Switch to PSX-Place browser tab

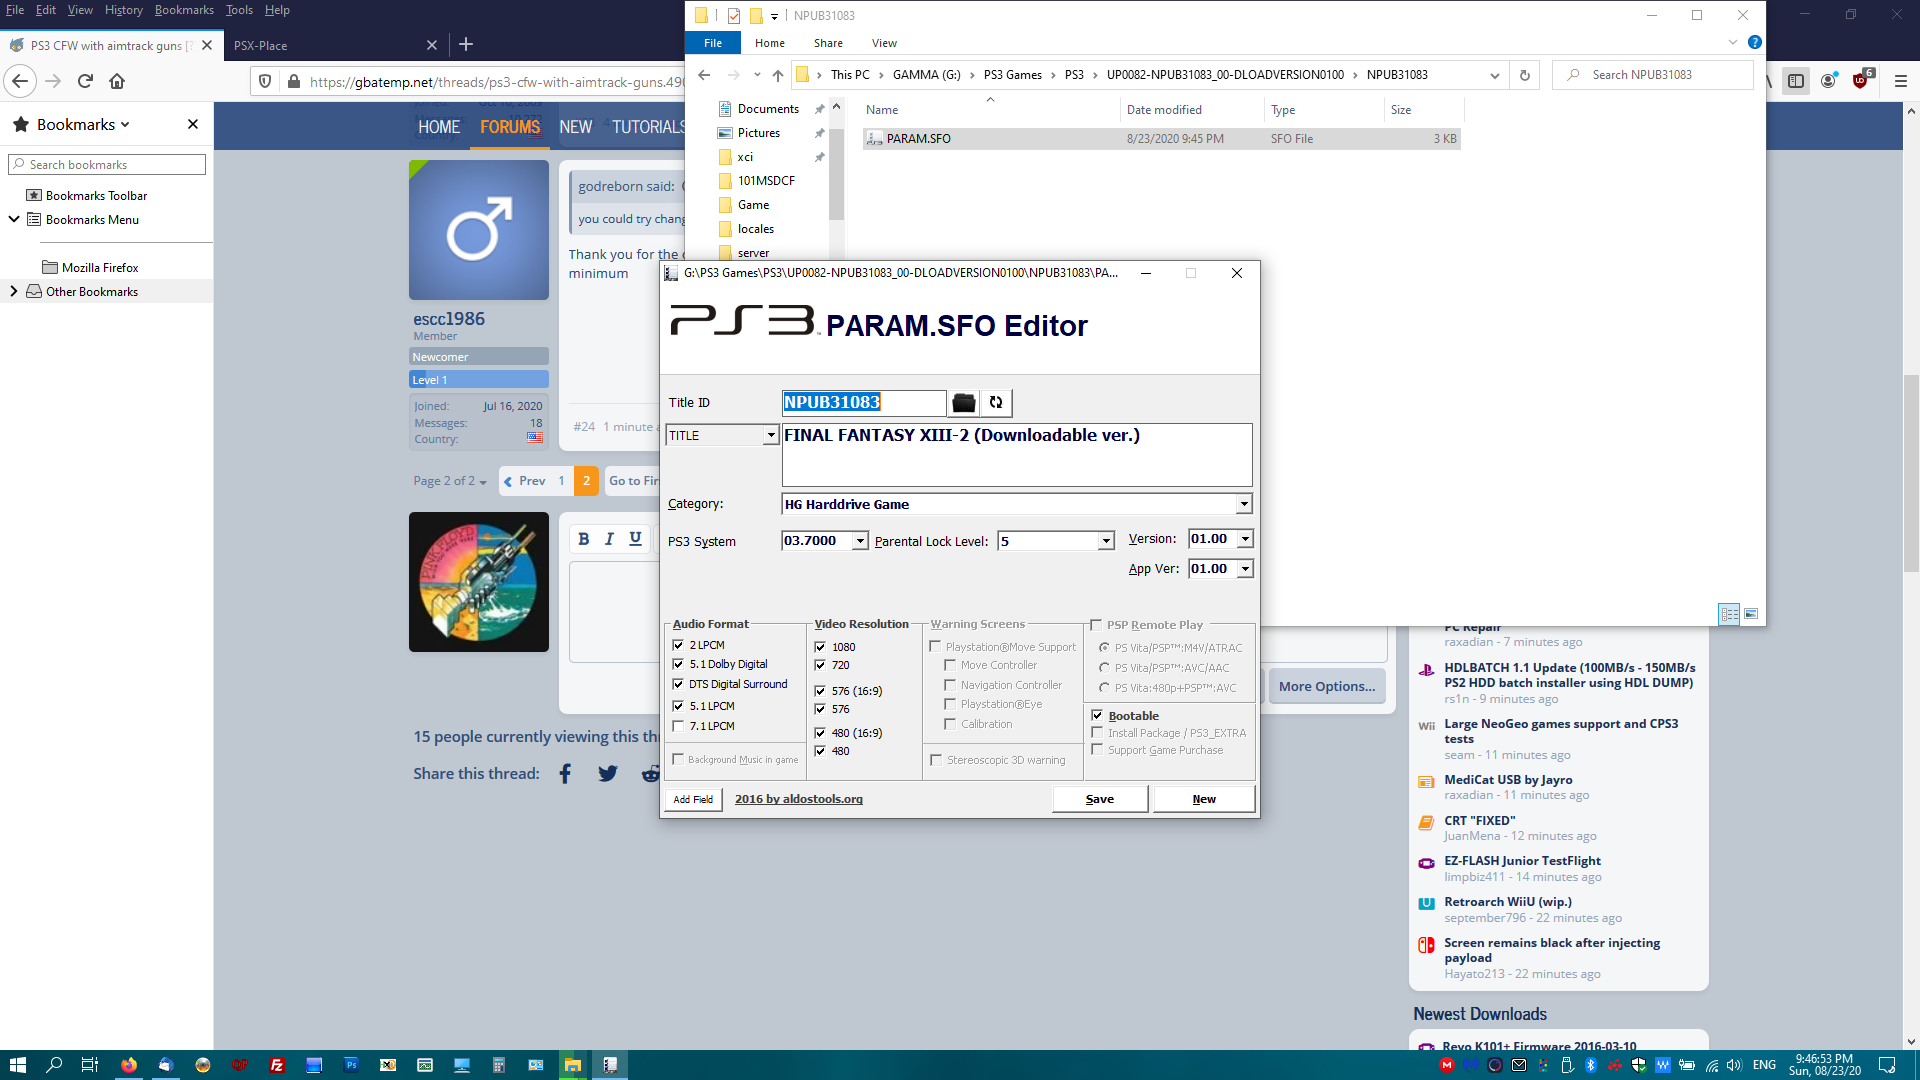point(335,45)
